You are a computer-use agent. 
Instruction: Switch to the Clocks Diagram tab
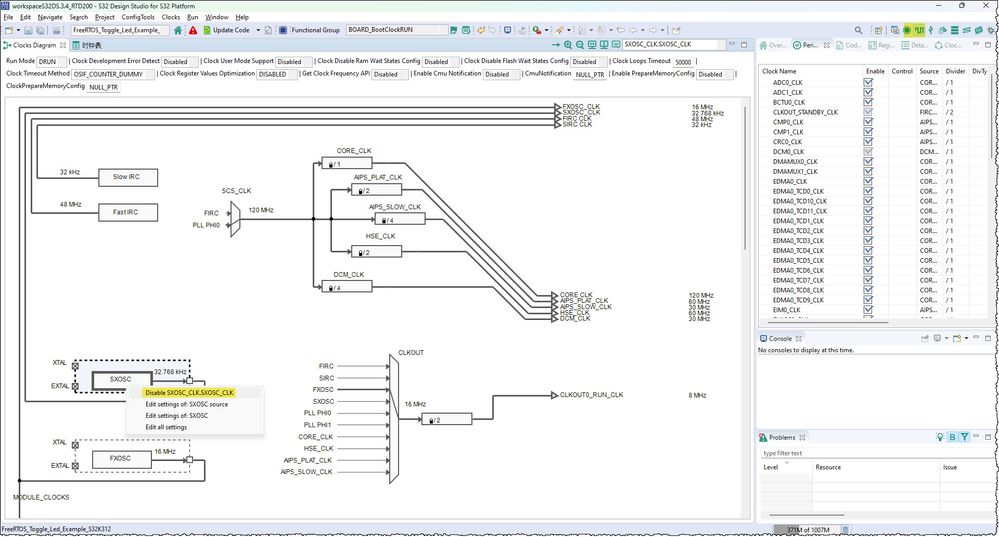coord(34,45)
